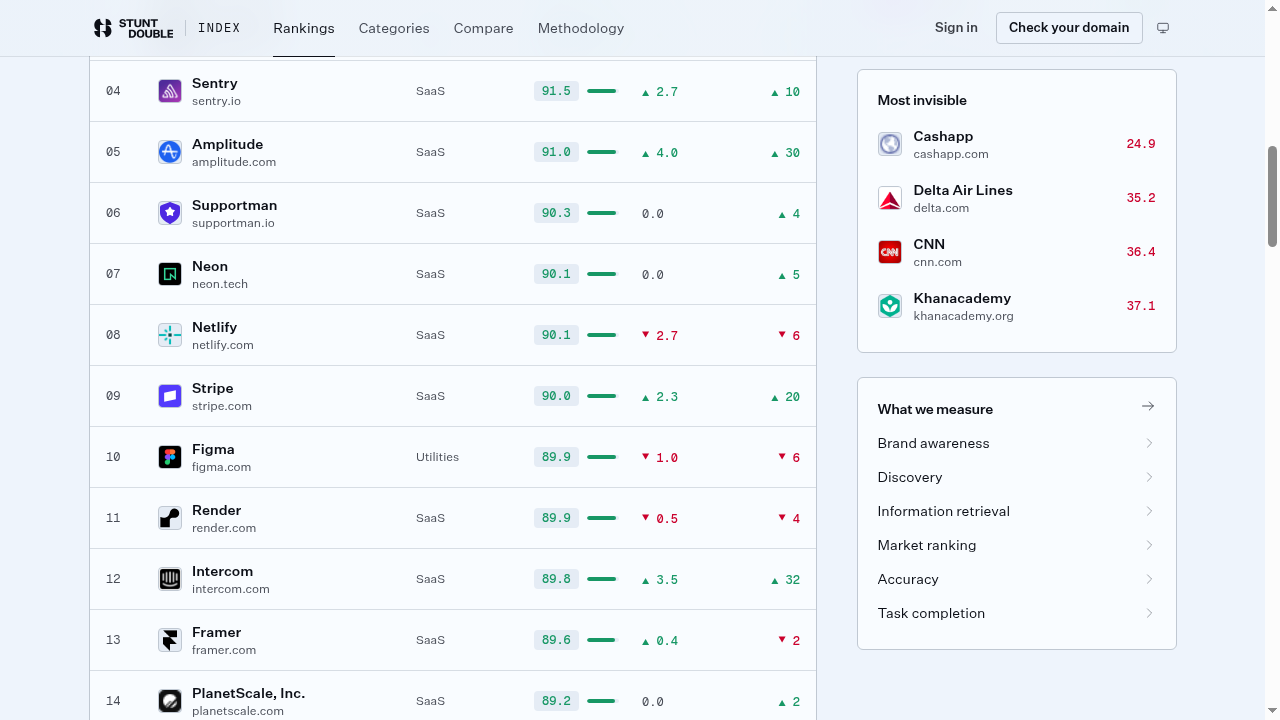Expand the Accuracy chevron

coord(1149,579)
